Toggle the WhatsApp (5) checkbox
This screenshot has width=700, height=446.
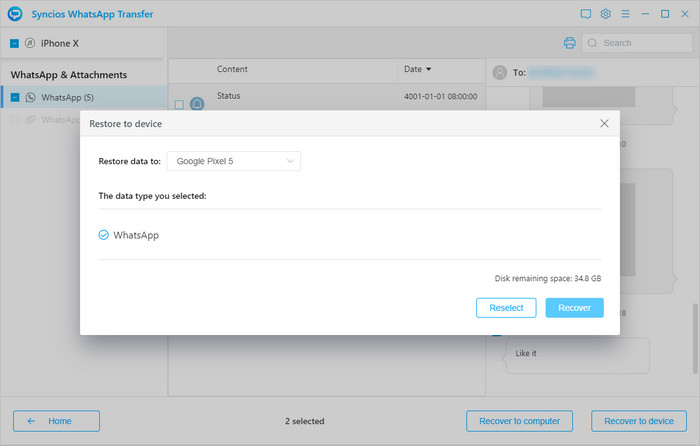(15, 97)
